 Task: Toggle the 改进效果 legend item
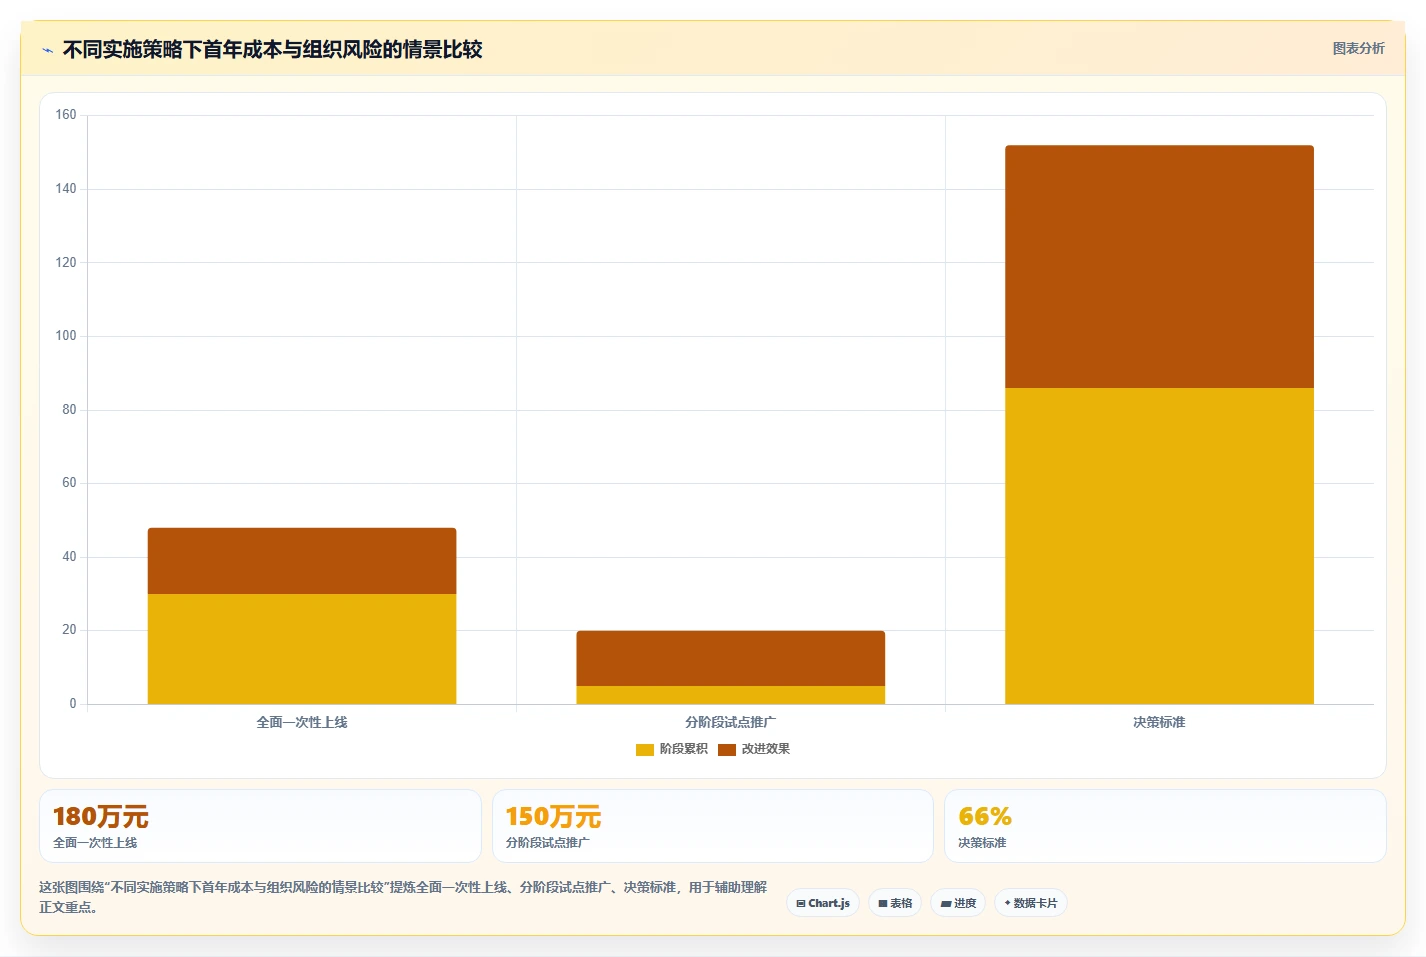(x=754, y=749)
